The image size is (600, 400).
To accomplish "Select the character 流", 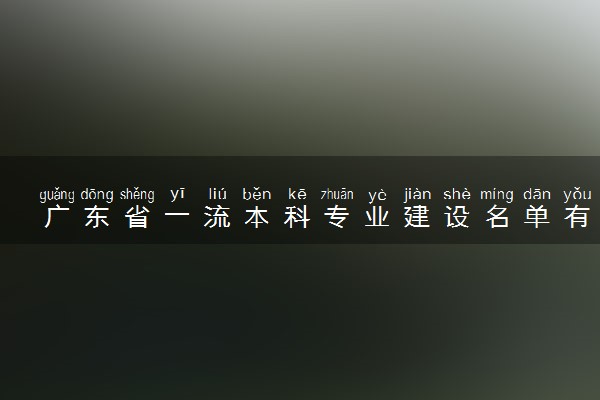I will pos(217,217).
